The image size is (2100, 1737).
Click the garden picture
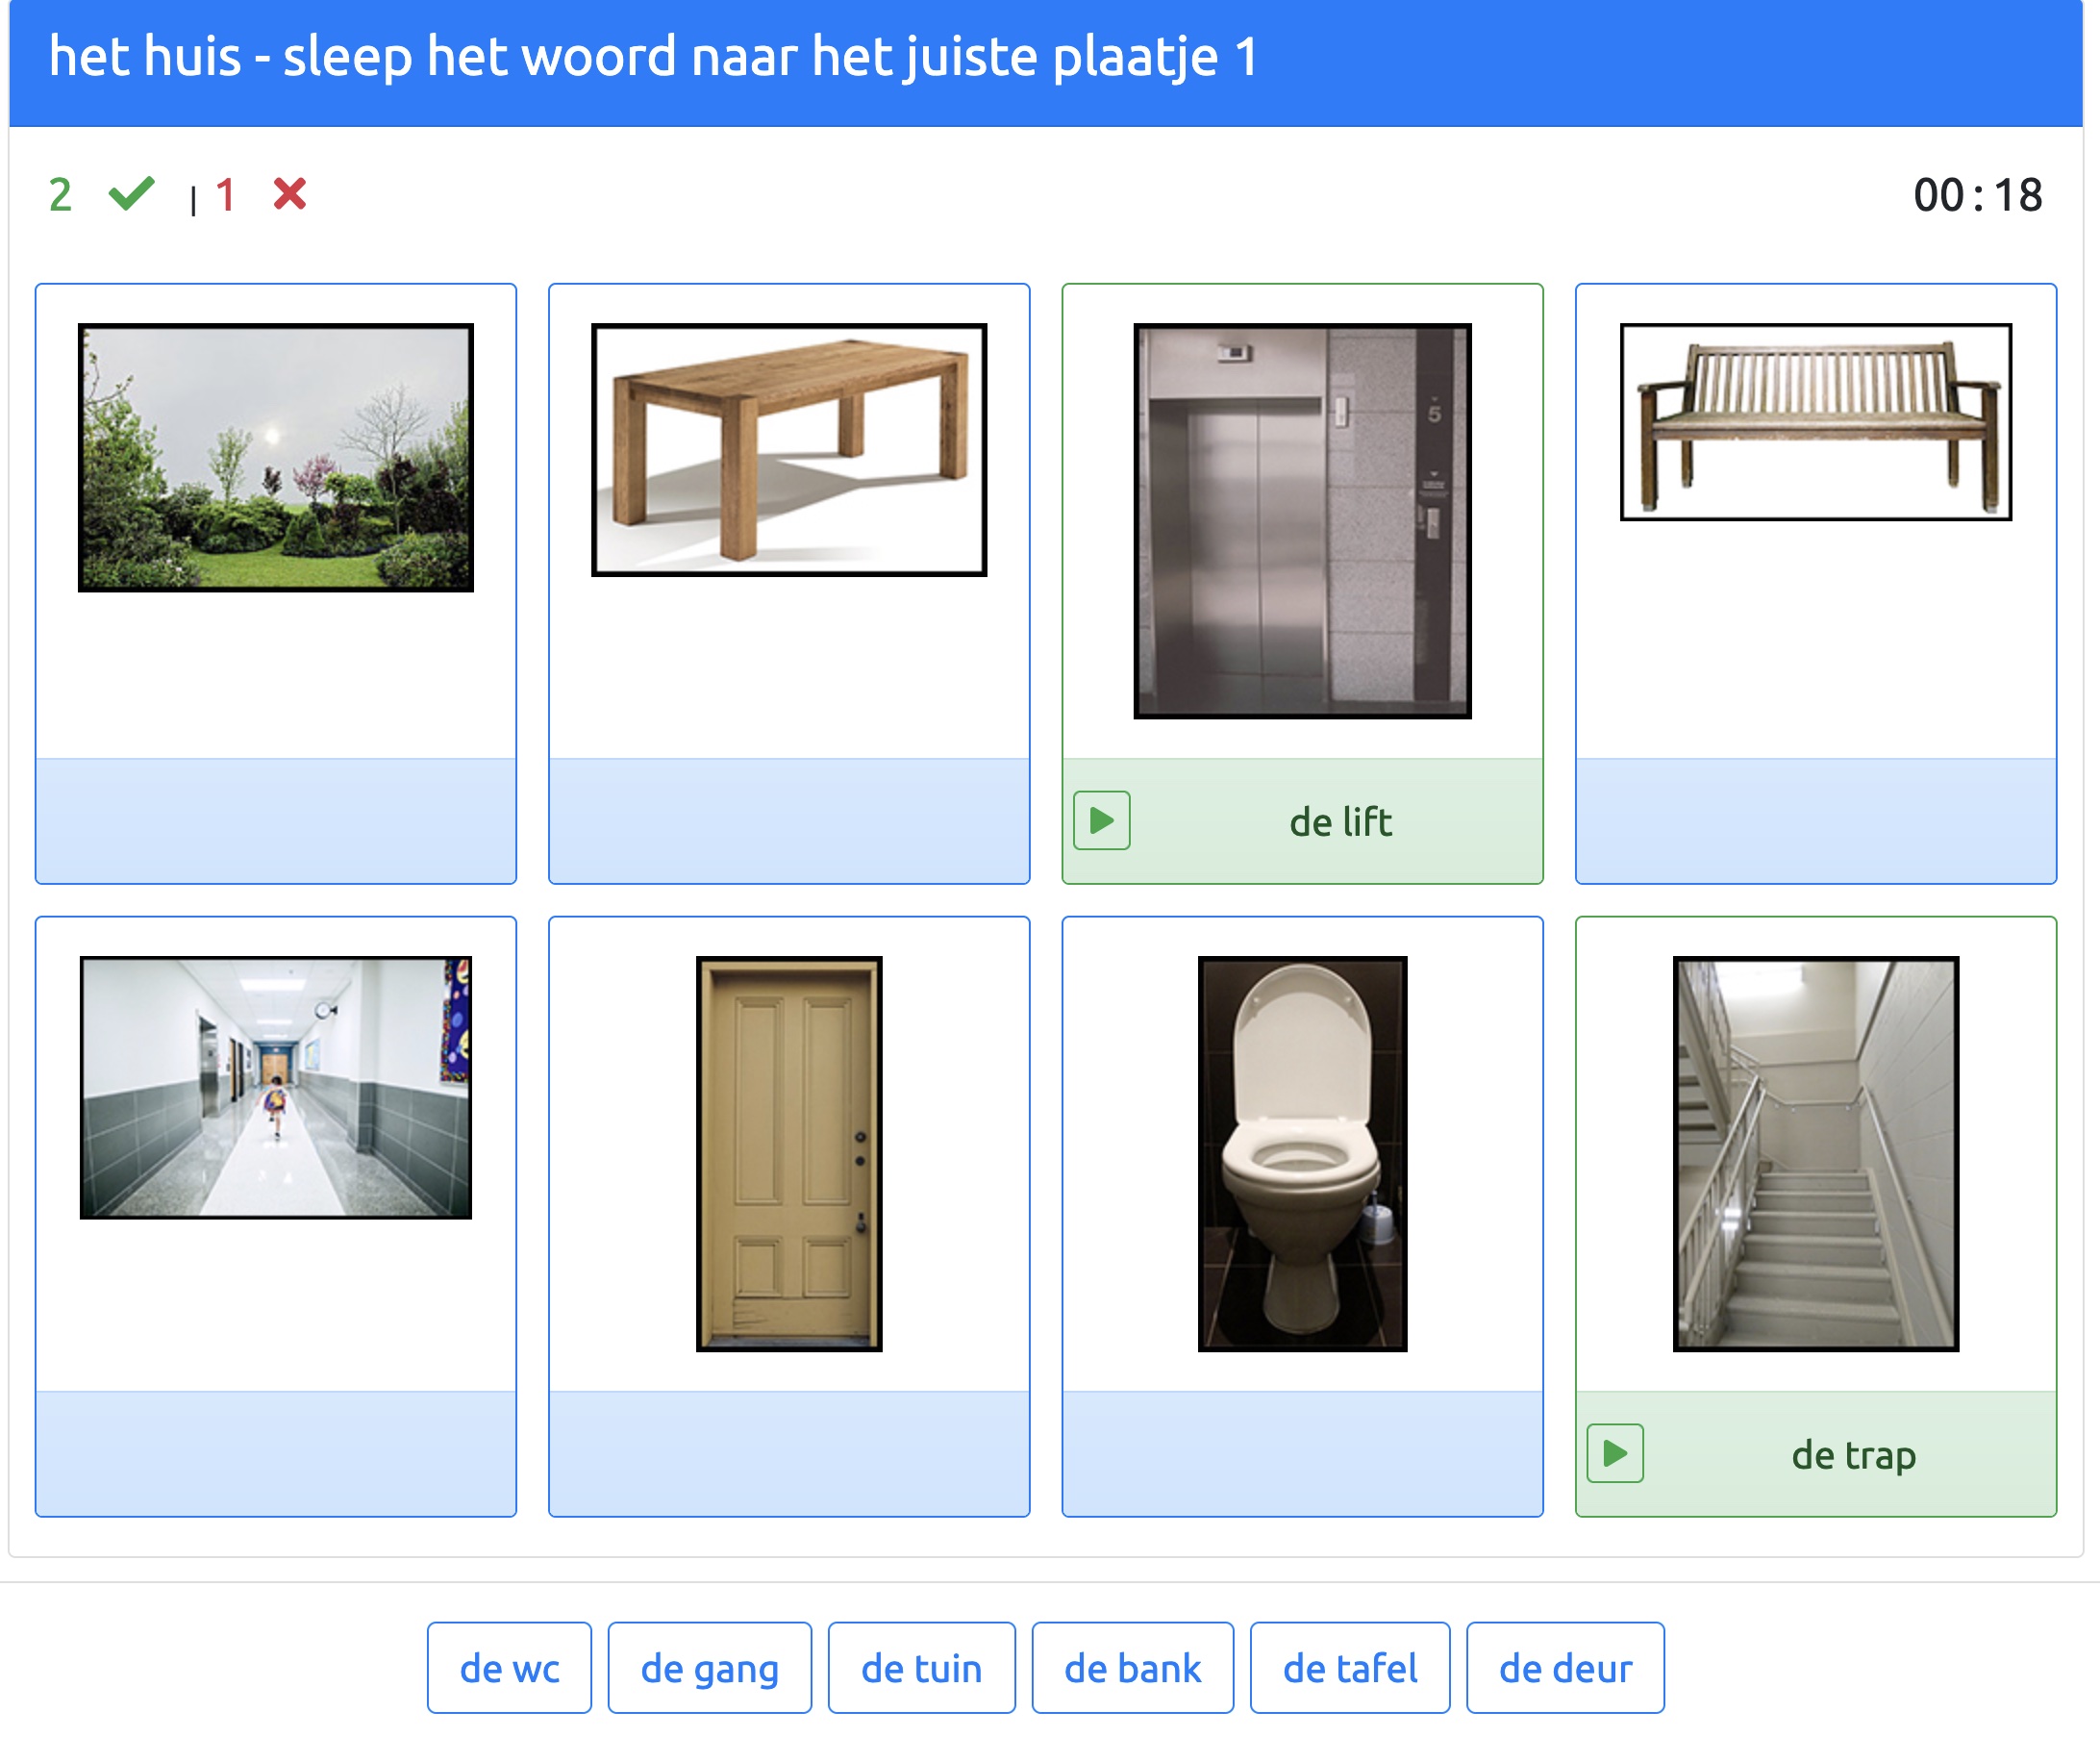click(276, 457)
